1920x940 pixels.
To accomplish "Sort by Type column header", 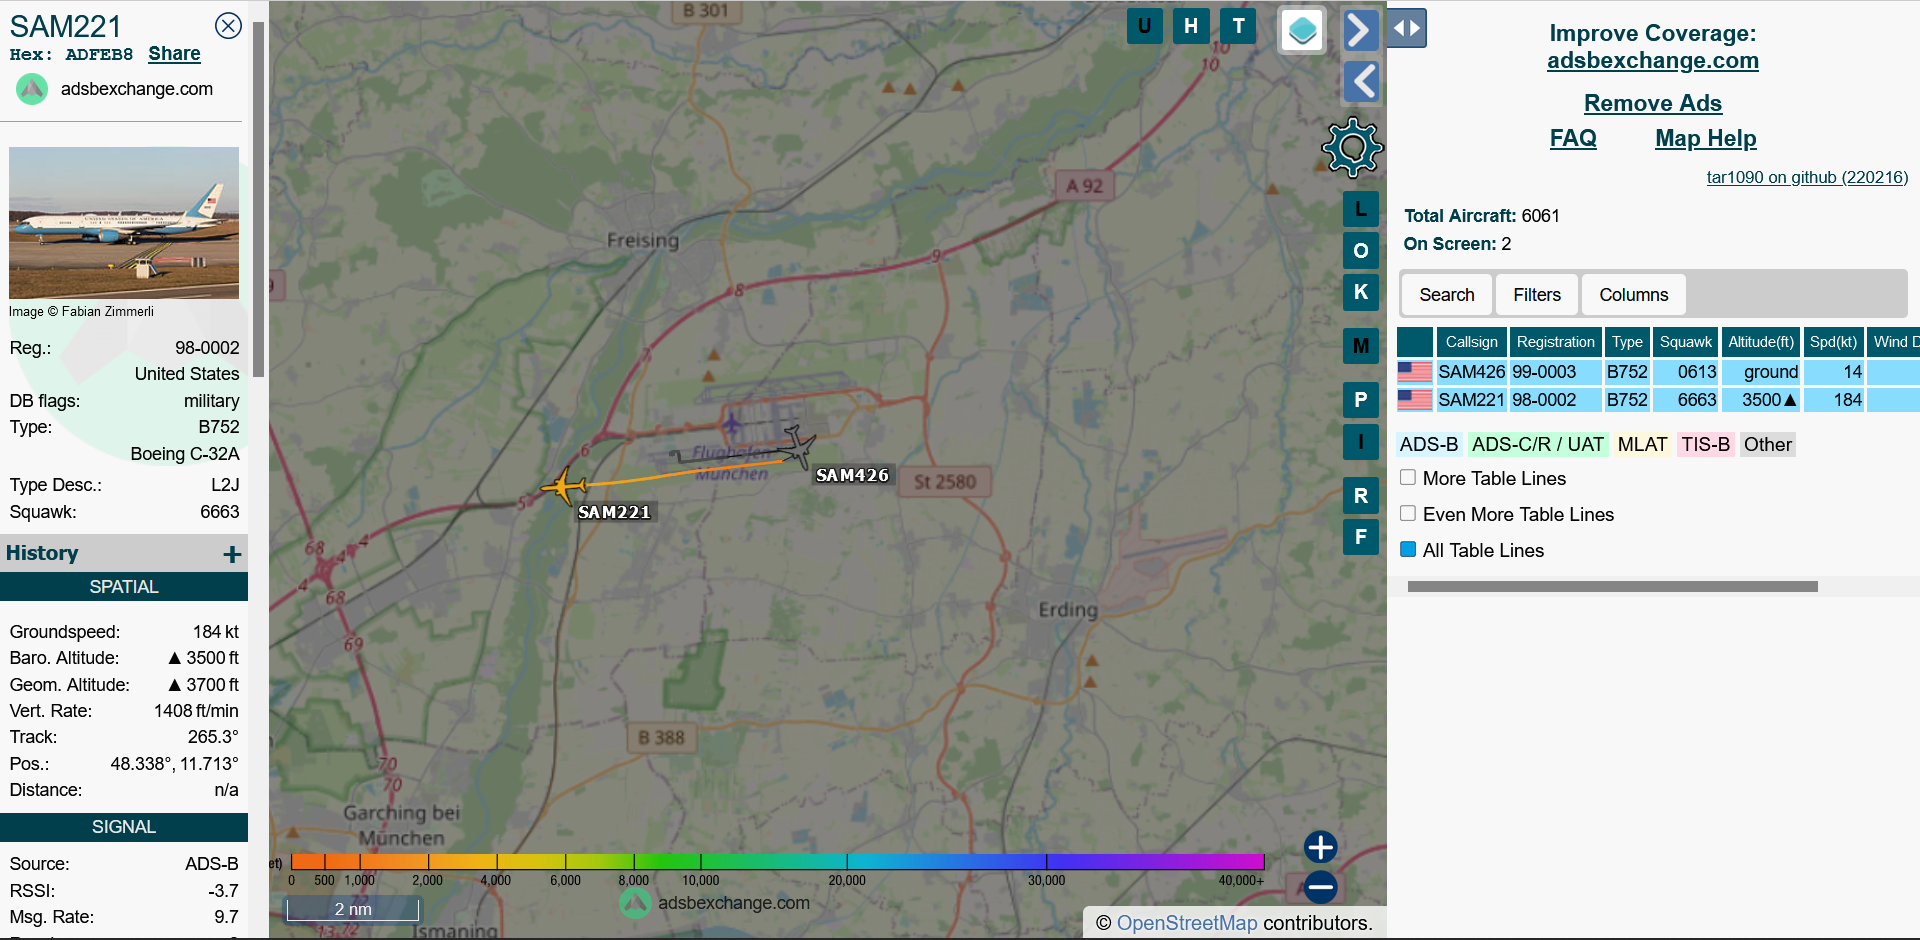I will [1627, 342].
